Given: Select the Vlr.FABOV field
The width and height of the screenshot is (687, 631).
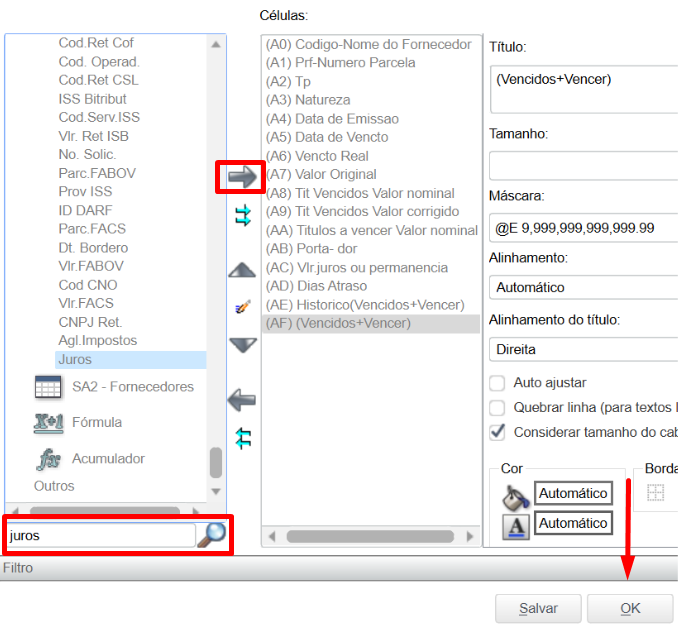Looking at the screenshot, I should pos(91,266).
